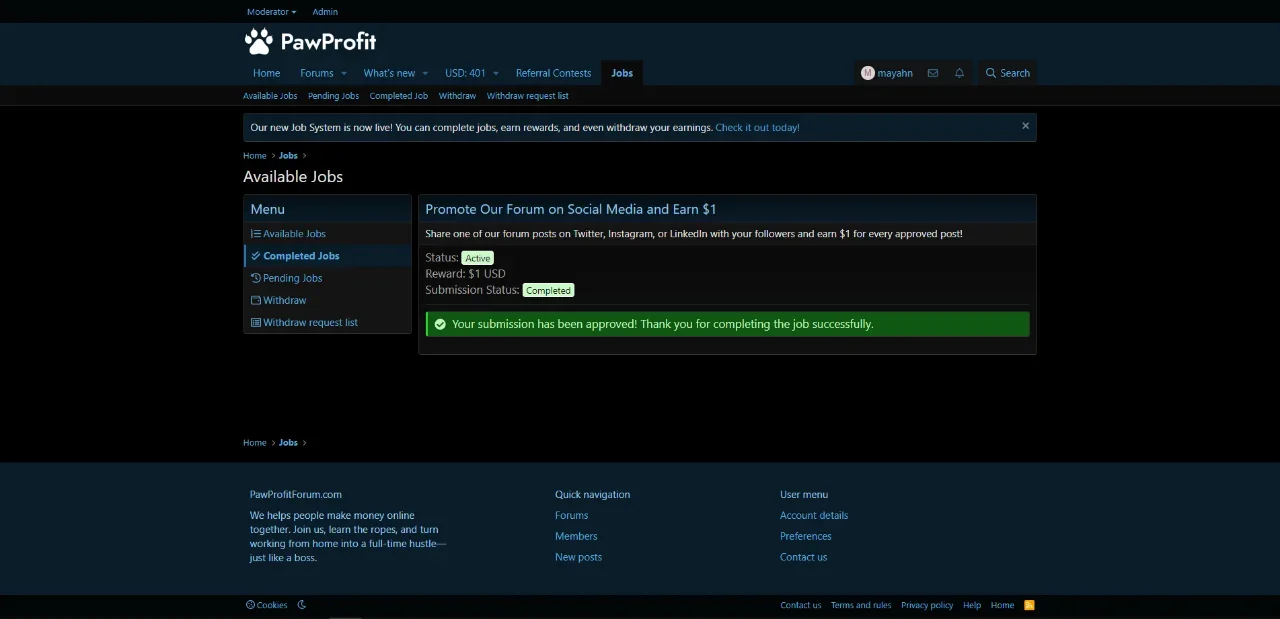Expand the Forums dropdown arrow
Screen dimensions: 1280x619
pyautogui.click(x=343, y=73)
